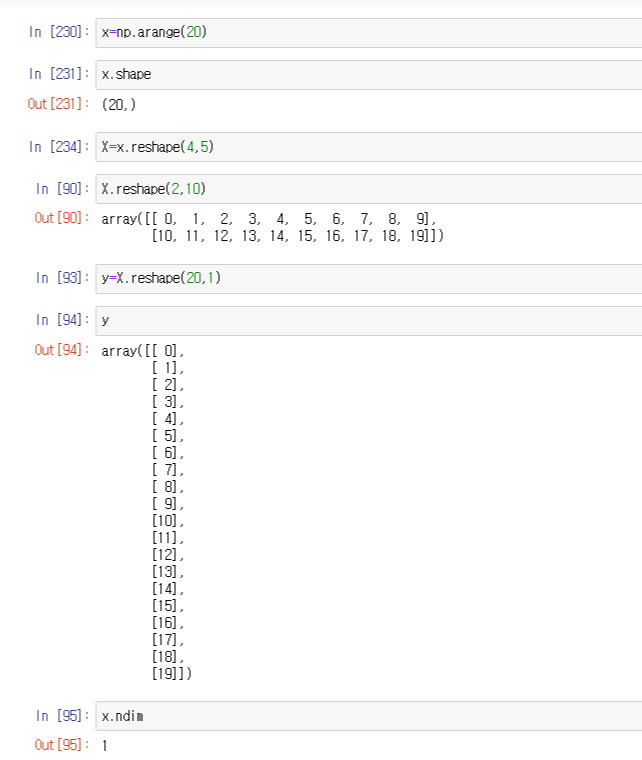This screenshot has height=760, width=642.
Task: Click the [ 9], output row
Action: coord(168,504)
